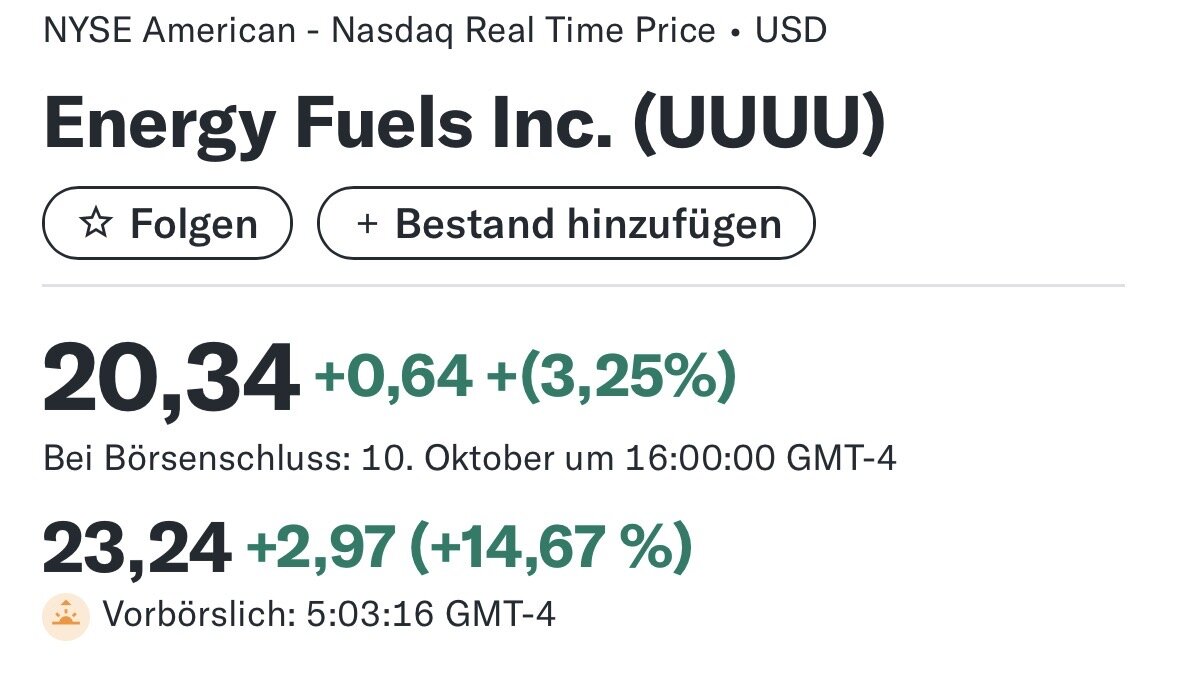
Task: Click the 16:00:00 GMT-4 closing time
Action: pos(760,459)
